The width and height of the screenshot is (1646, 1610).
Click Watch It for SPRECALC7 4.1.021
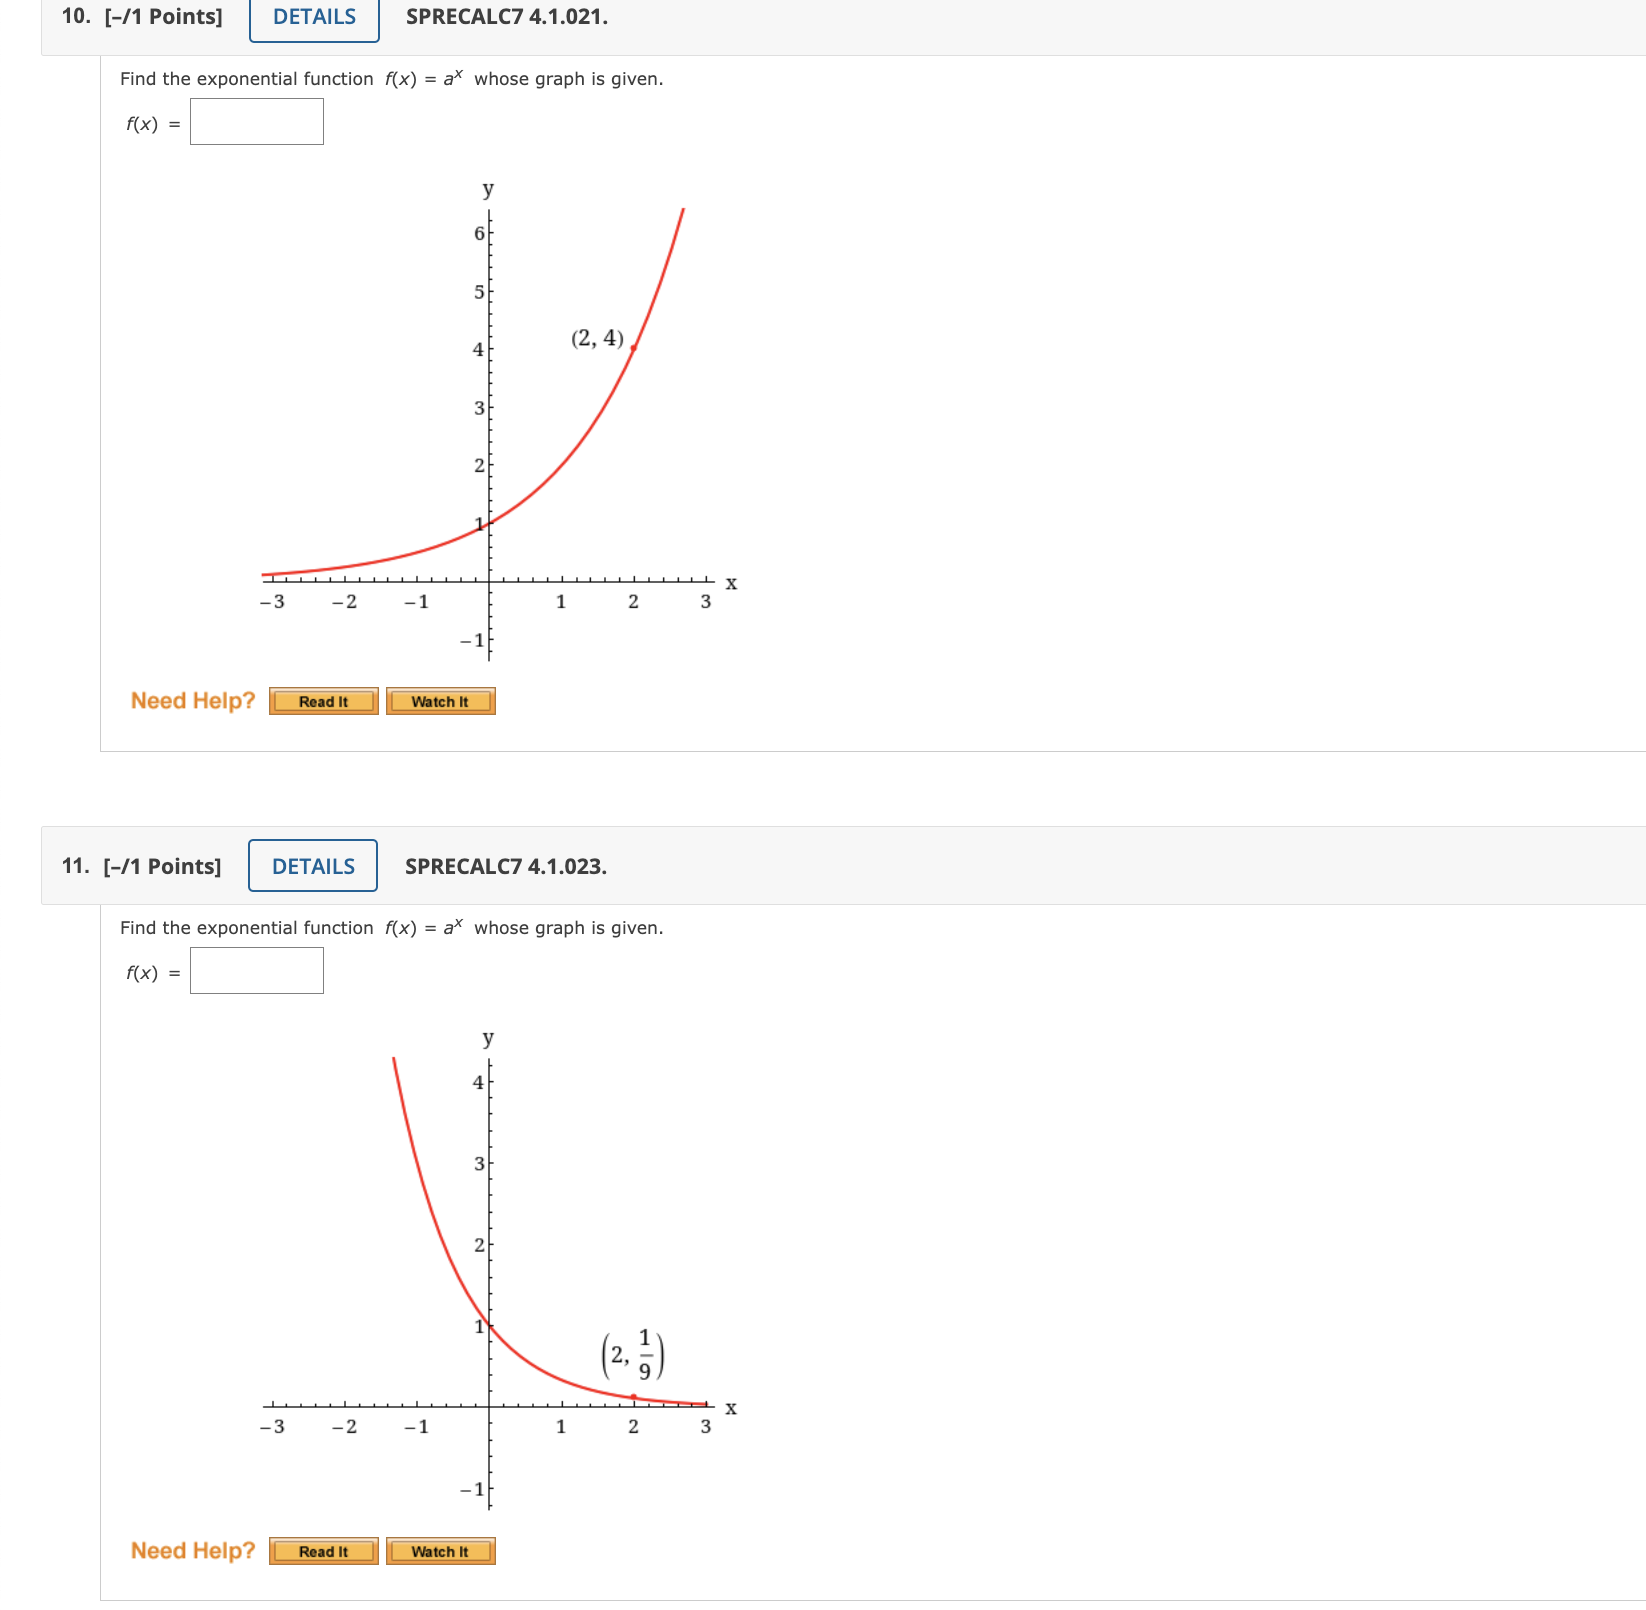pyautogui.click(x=440, y=701)
